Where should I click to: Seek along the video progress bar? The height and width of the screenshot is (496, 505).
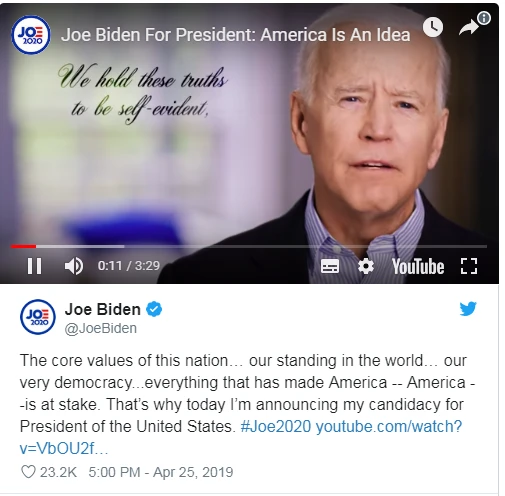(x=249, y=247)
